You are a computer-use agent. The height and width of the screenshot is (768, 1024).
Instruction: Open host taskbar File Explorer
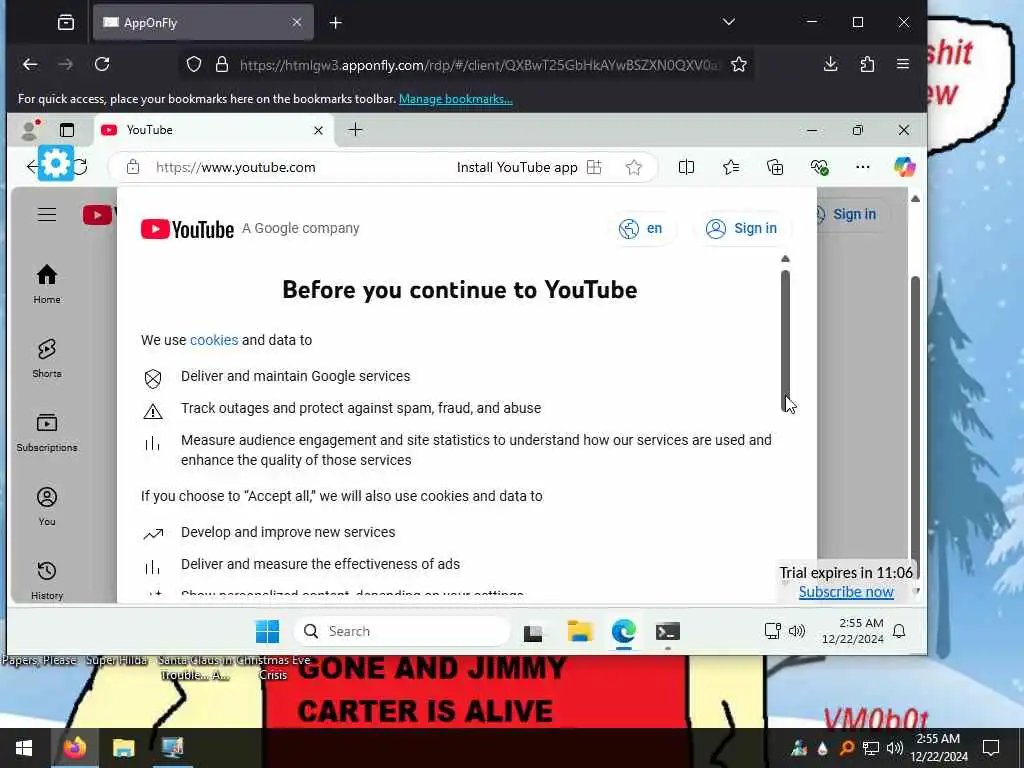click(x=123, y=748)
